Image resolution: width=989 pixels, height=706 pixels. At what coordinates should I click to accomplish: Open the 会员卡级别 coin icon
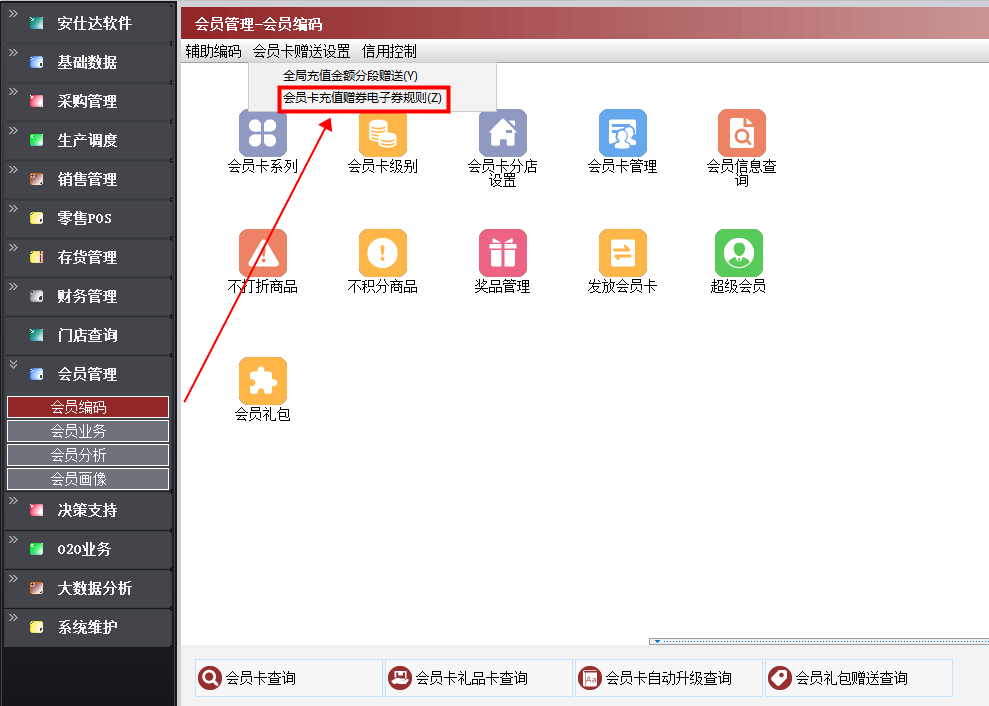tap(383, 132)
